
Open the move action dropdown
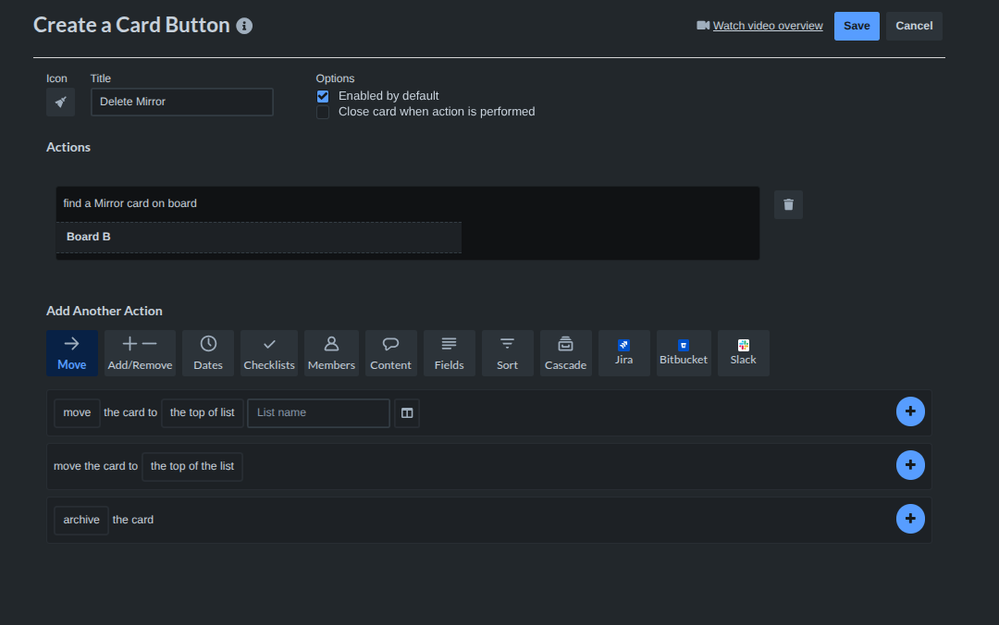pyautogui.click(x=76, y=411)
